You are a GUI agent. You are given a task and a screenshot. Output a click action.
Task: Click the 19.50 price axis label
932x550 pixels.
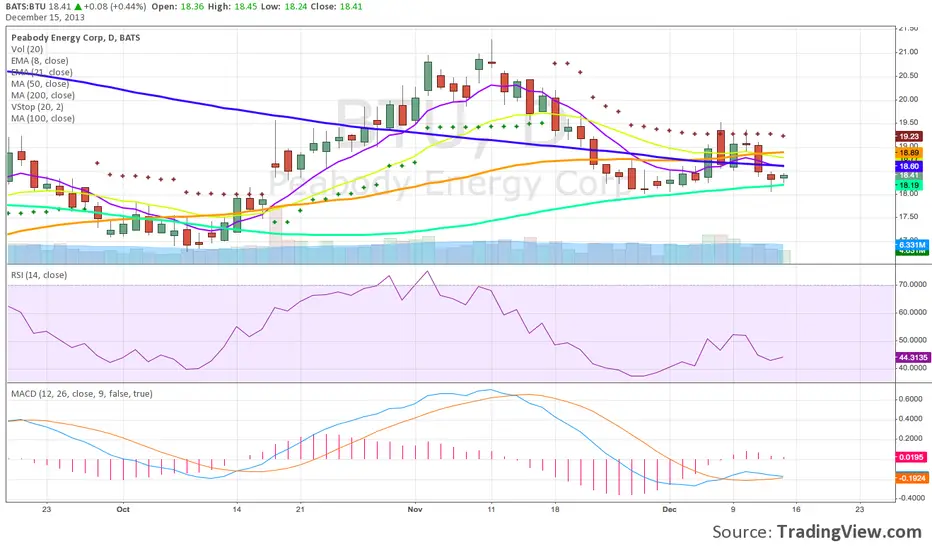pos(909,122)
